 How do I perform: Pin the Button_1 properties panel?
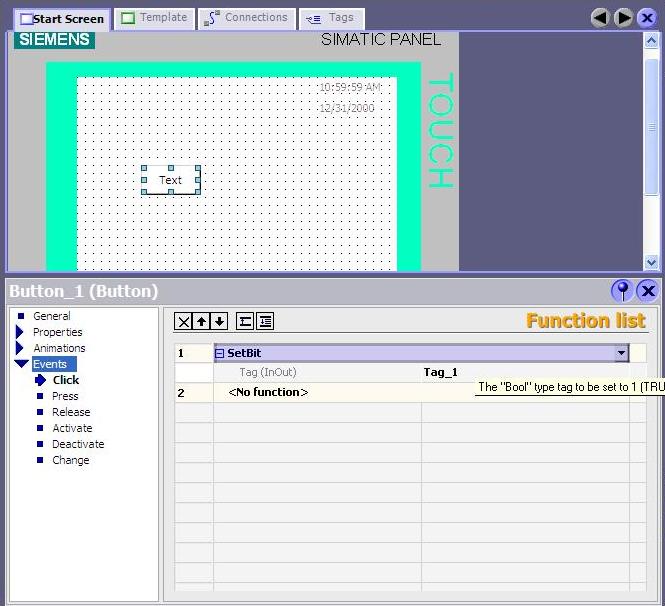point(622,291)
